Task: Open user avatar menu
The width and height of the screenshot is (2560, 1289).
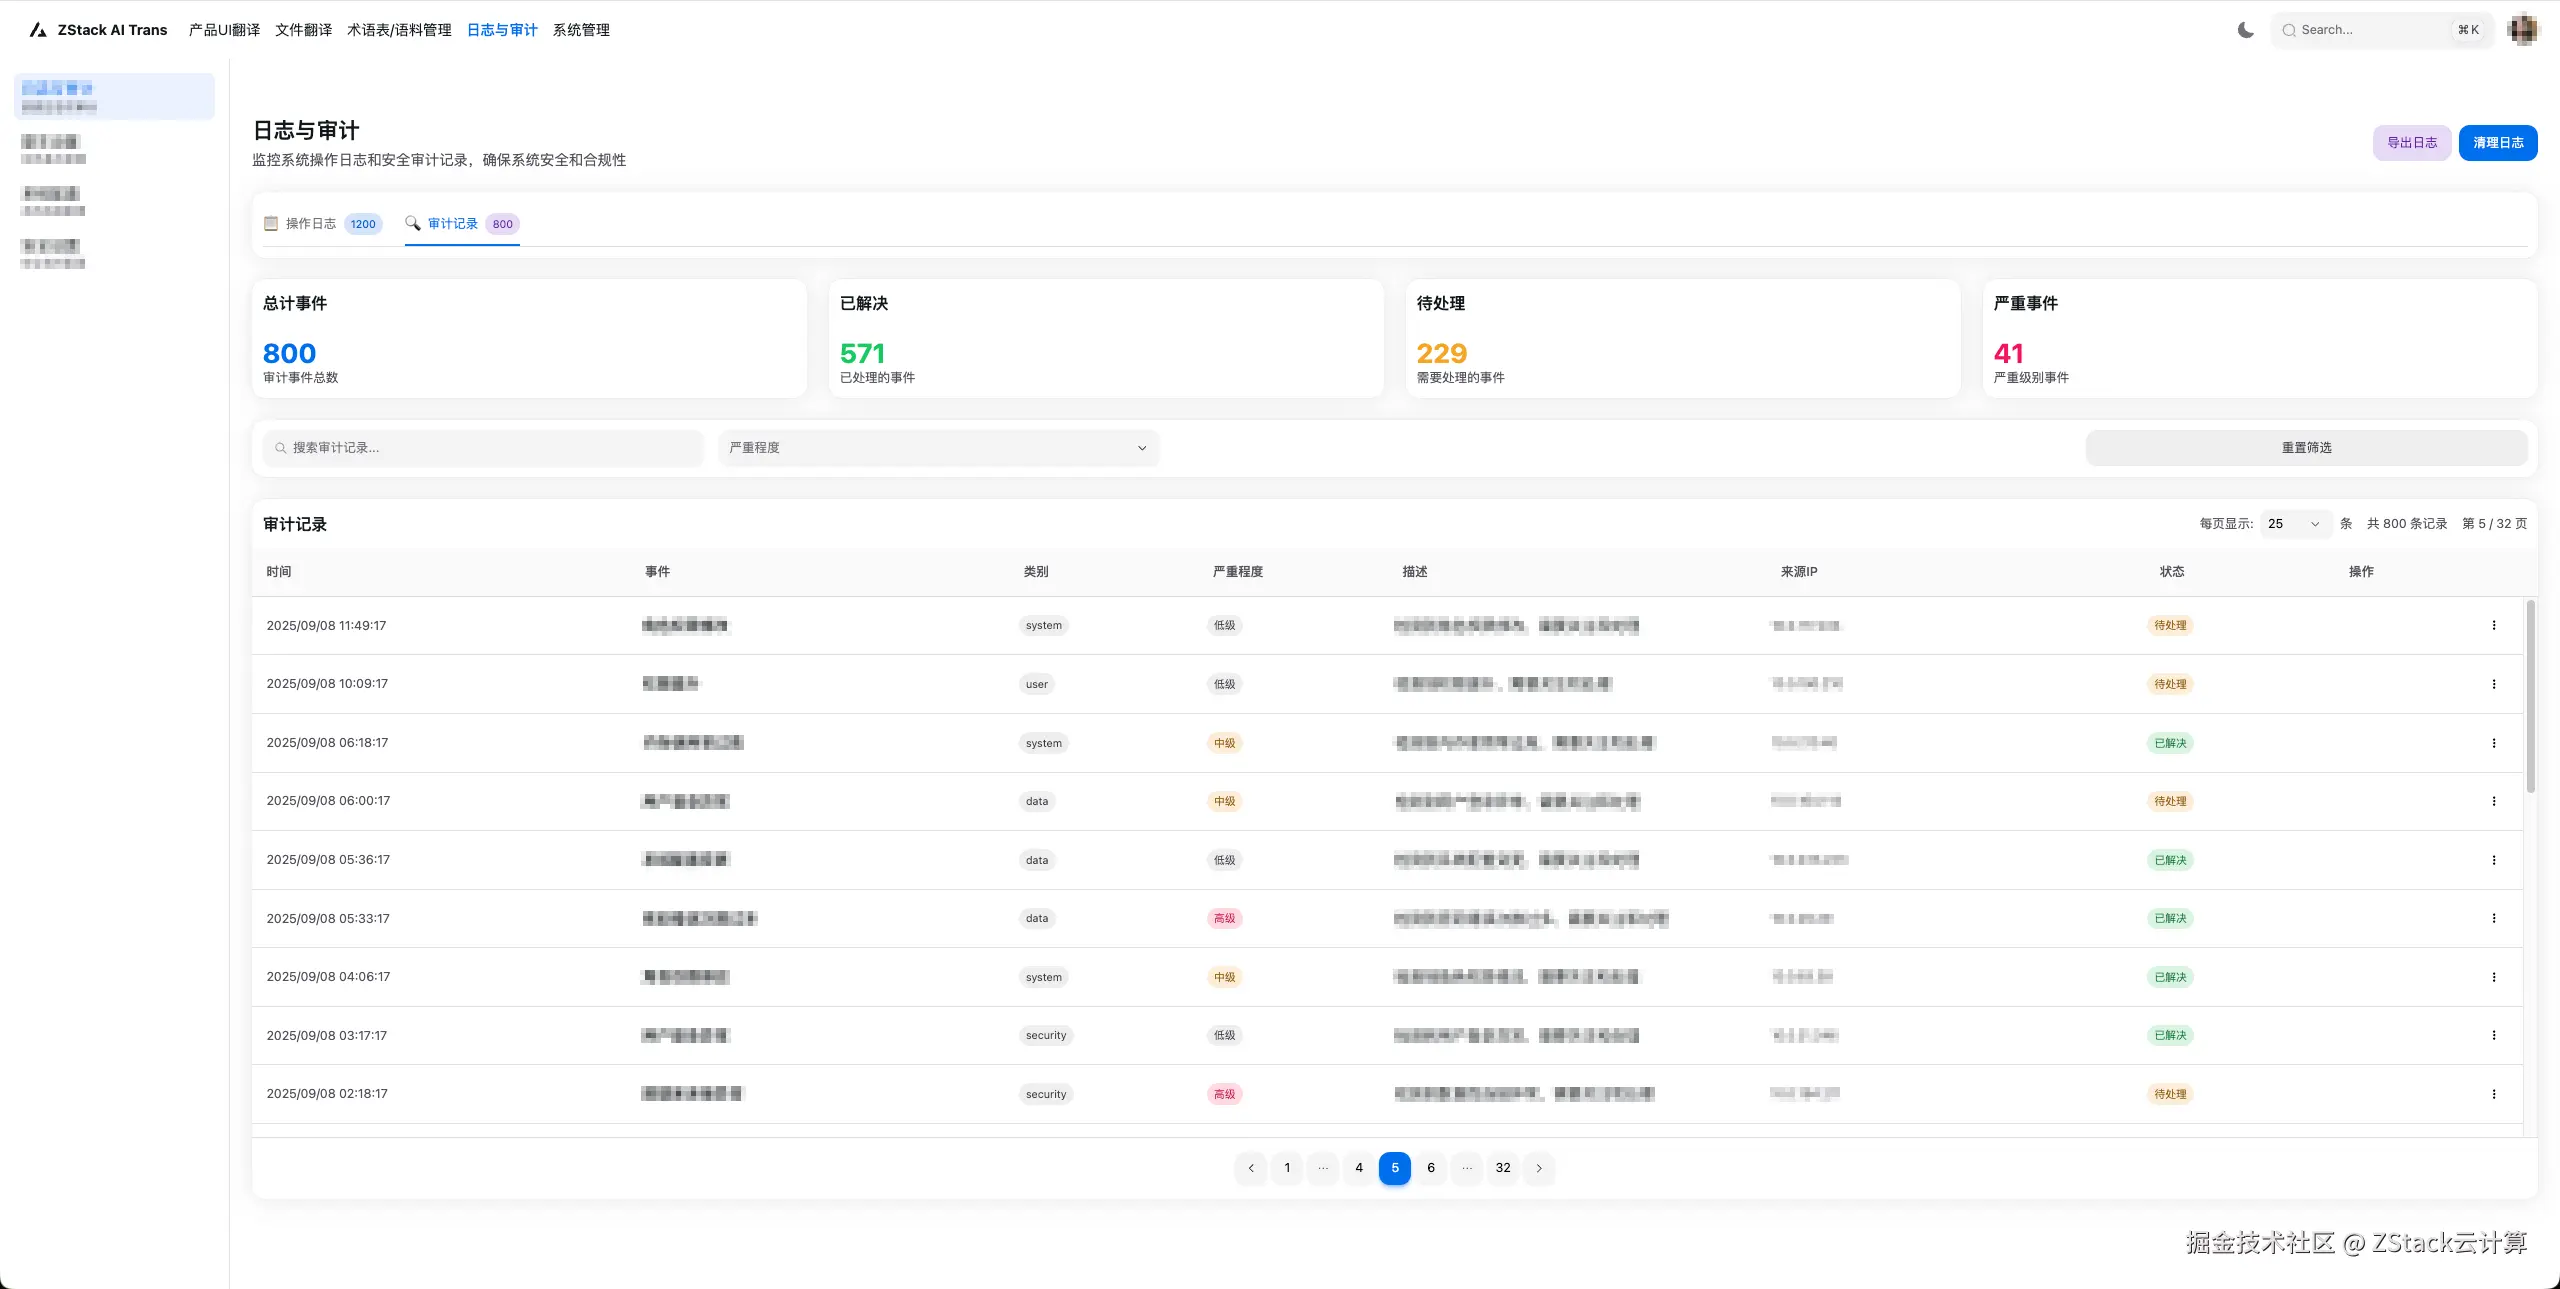Action: (x=2522, y=30)
